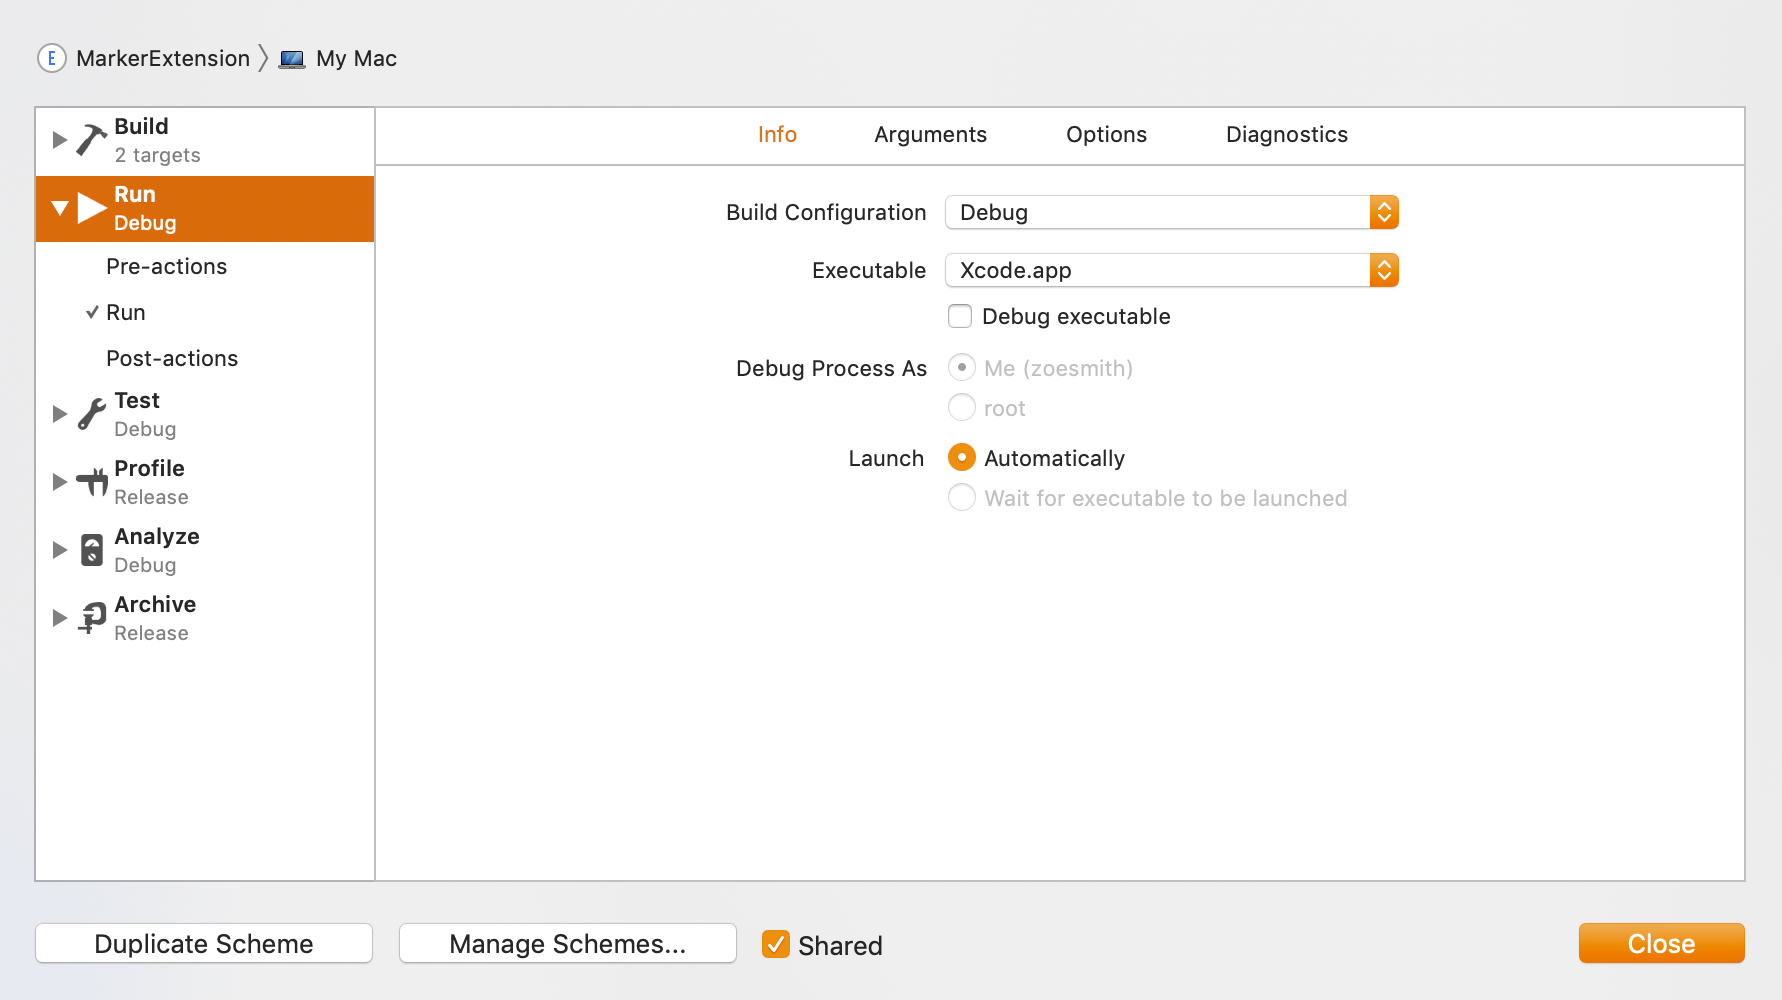
Task: Click the Run play icon
Action: [x=91, y=208]
